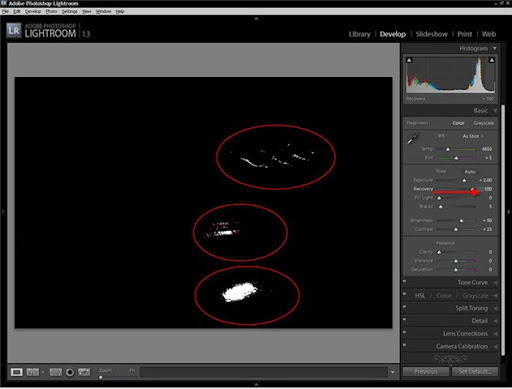Select the Color treatment option
The height and width of the screenshot is (389, 512).
coord(458,123)
